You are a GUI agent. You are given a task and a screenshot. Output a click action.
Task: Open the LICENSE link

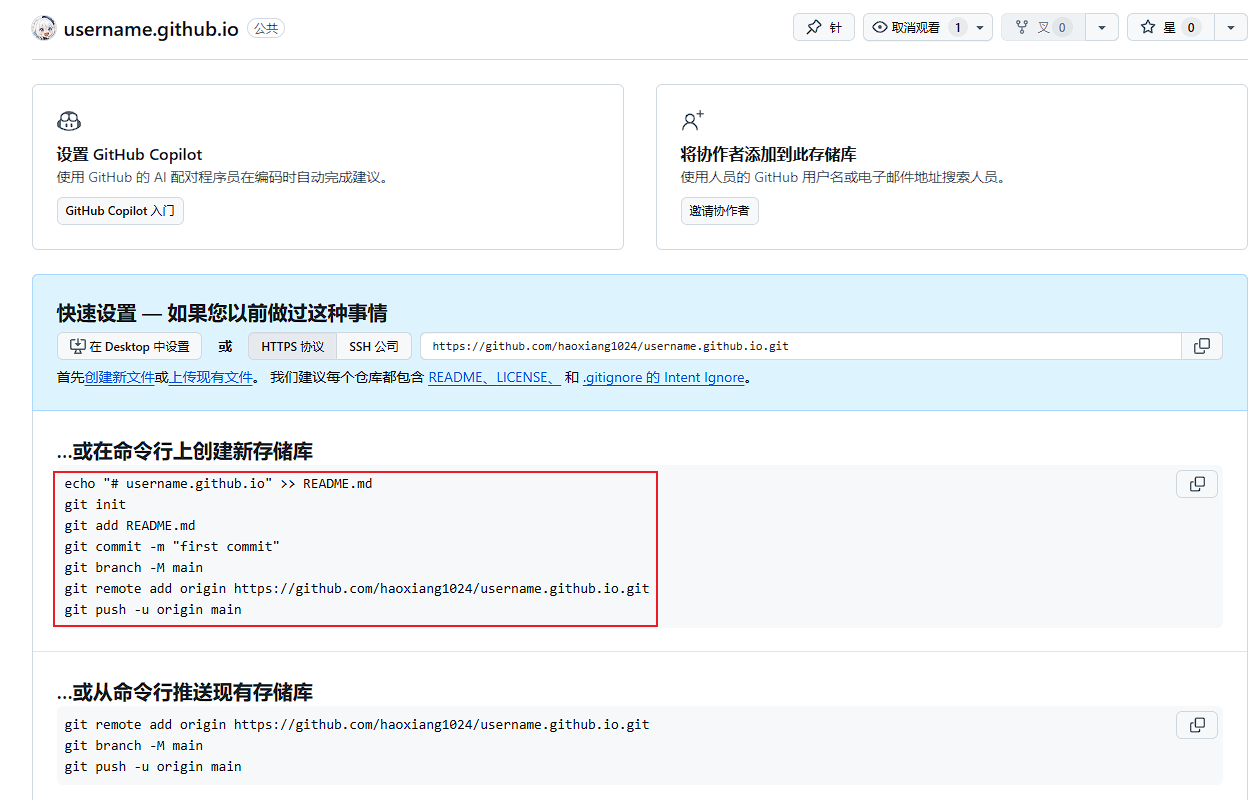(524, 378)
